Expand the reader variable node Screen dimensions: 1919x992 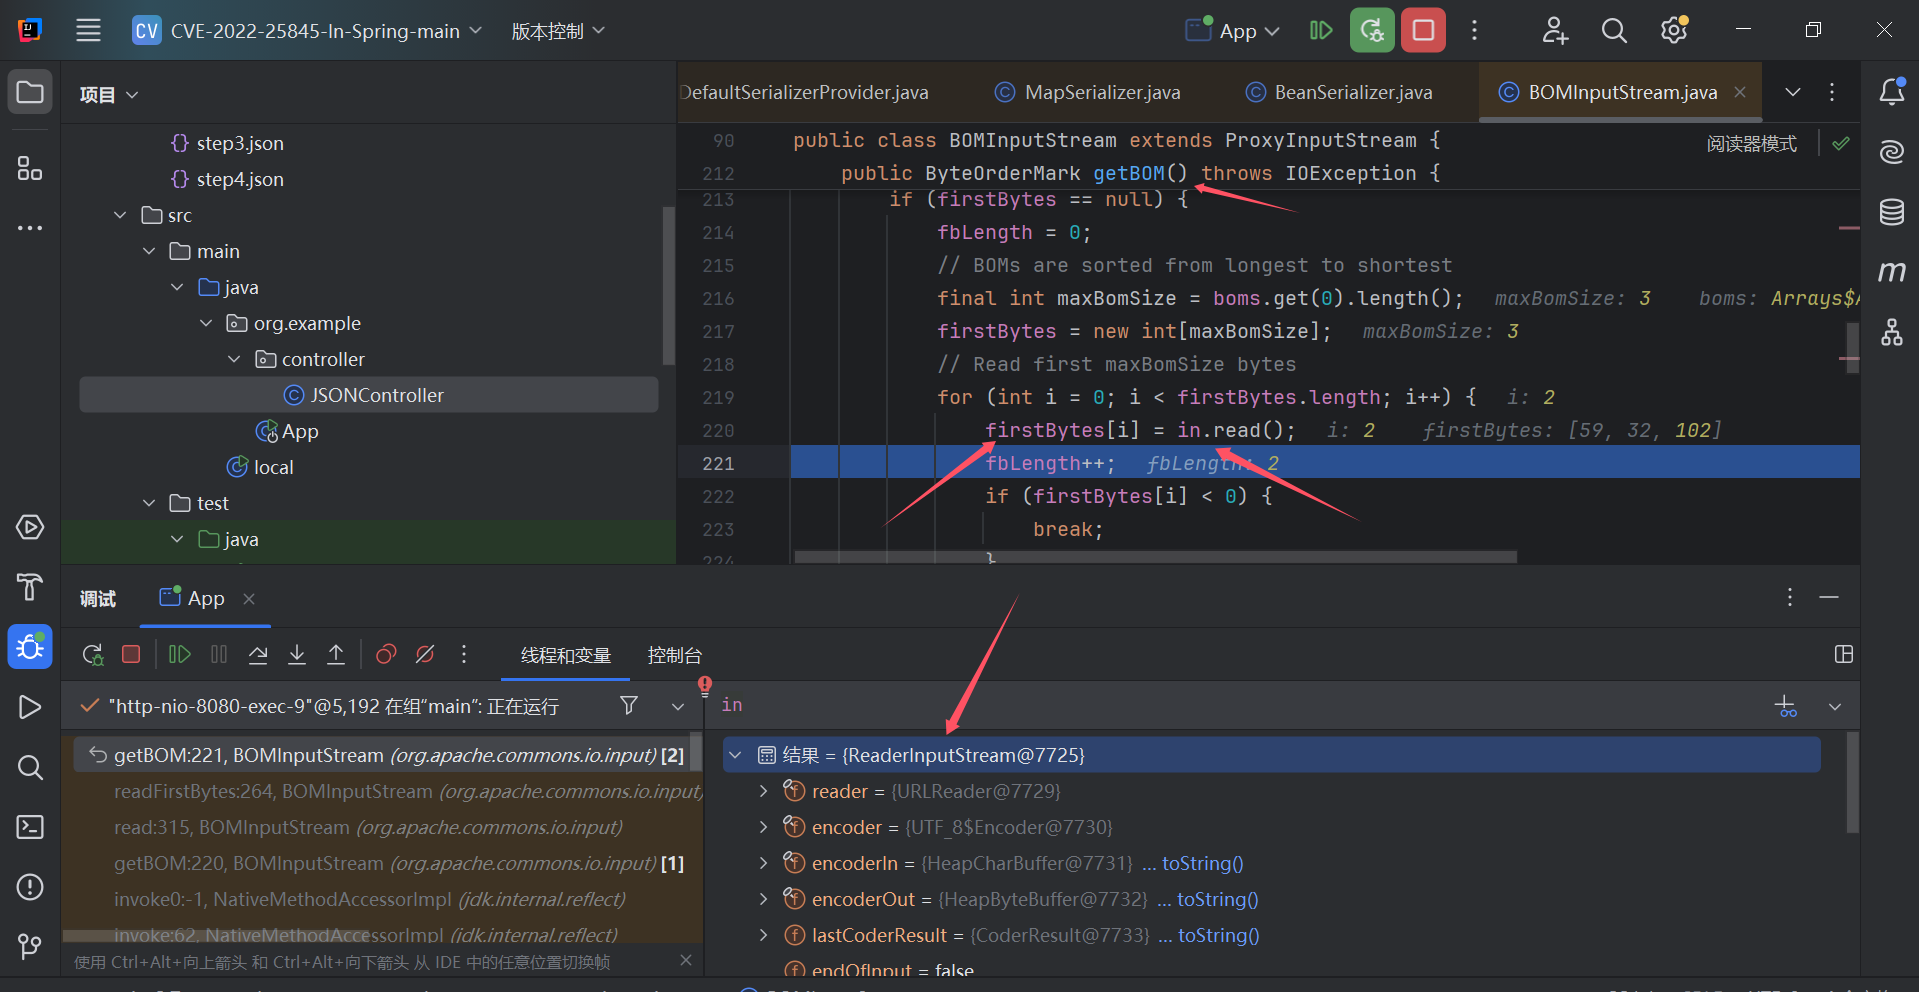tap(763, 791)
